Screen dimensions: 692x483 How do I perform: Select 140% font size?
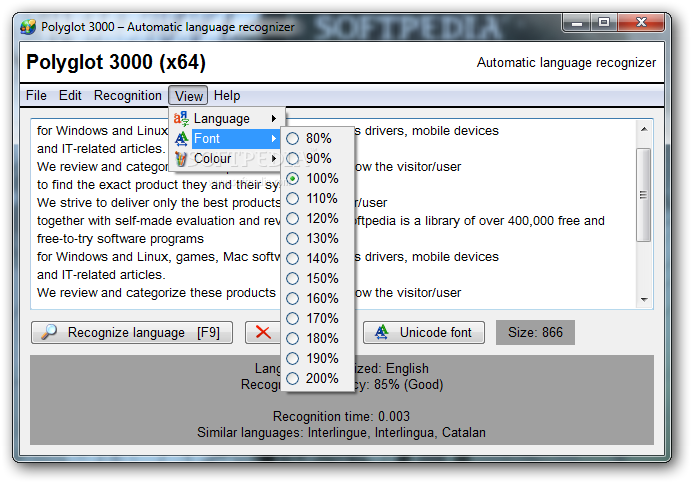pos(318,258)
